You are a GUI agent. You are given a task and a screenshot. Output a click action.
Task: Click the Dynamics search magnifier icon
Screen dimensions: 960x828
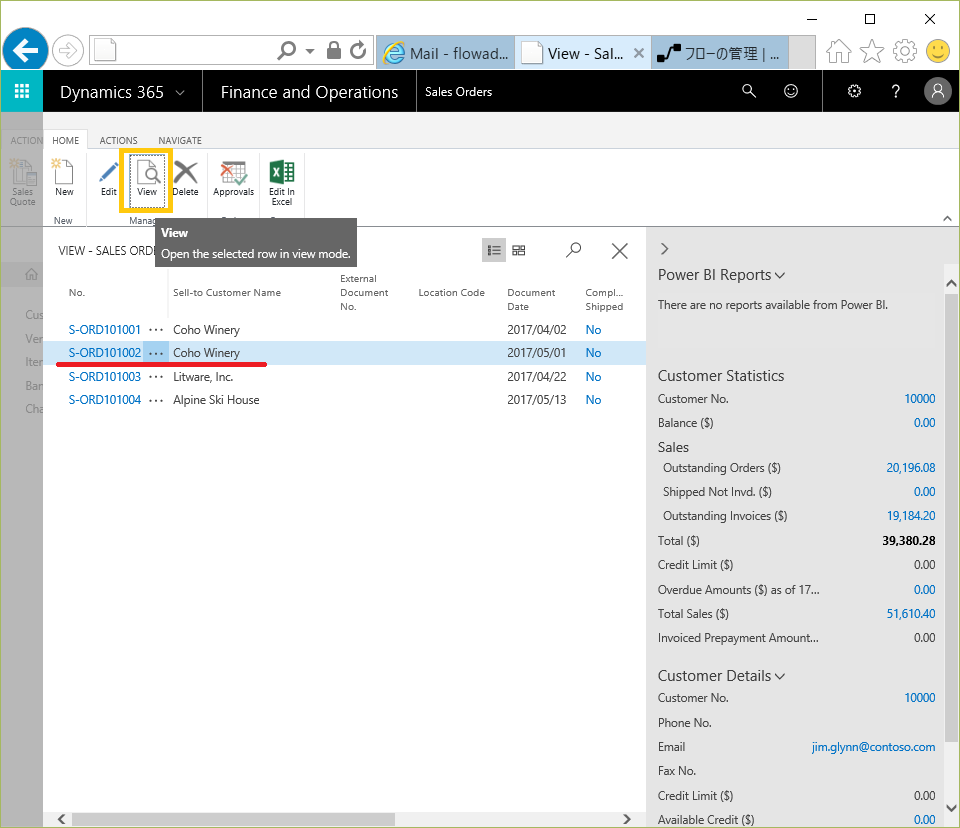pos(749,91)
